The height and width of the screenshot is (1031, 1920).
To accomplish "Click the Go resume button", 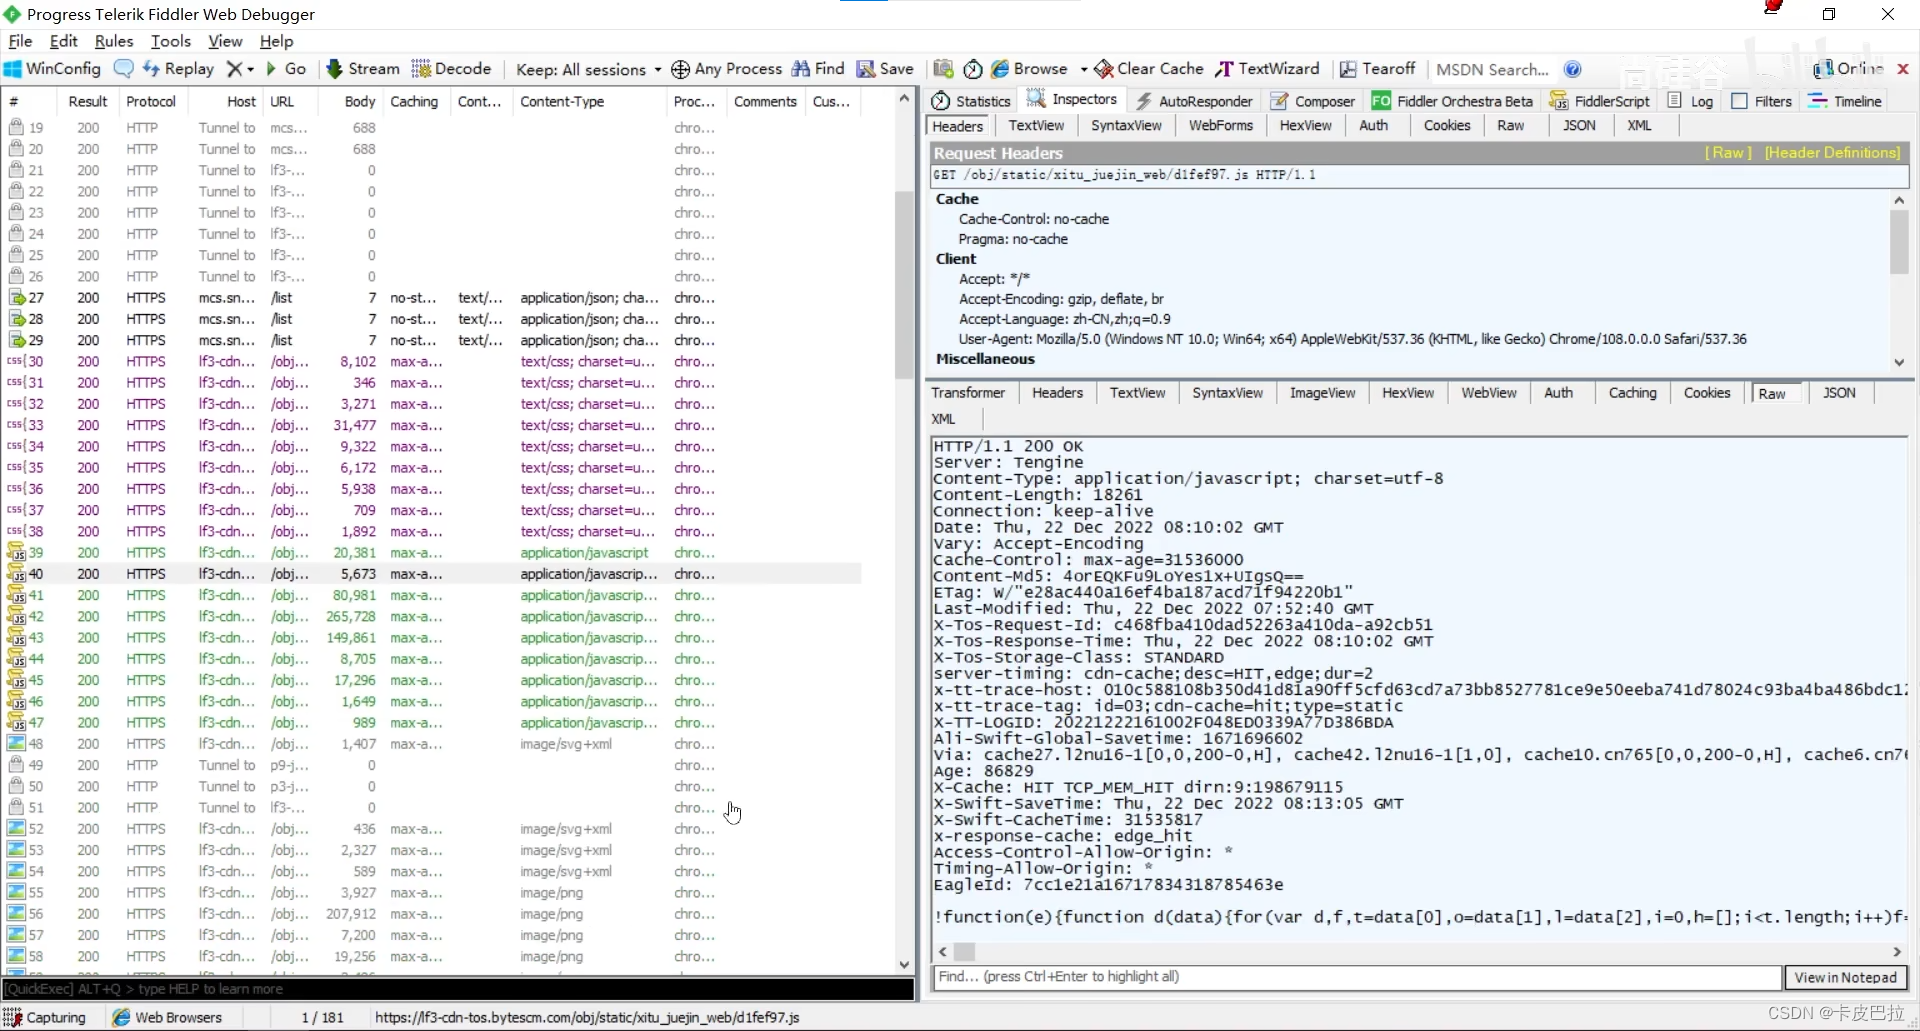I will pyautogui.click(x=286, y=69).
